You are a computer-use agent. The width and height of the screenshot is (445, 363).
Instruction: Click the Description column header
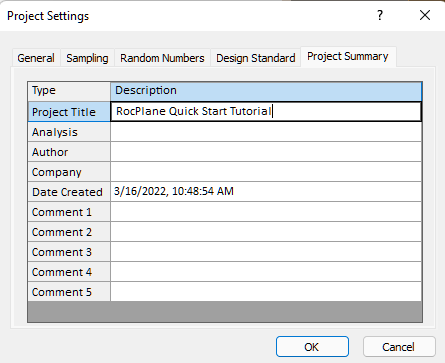(266, 91)
